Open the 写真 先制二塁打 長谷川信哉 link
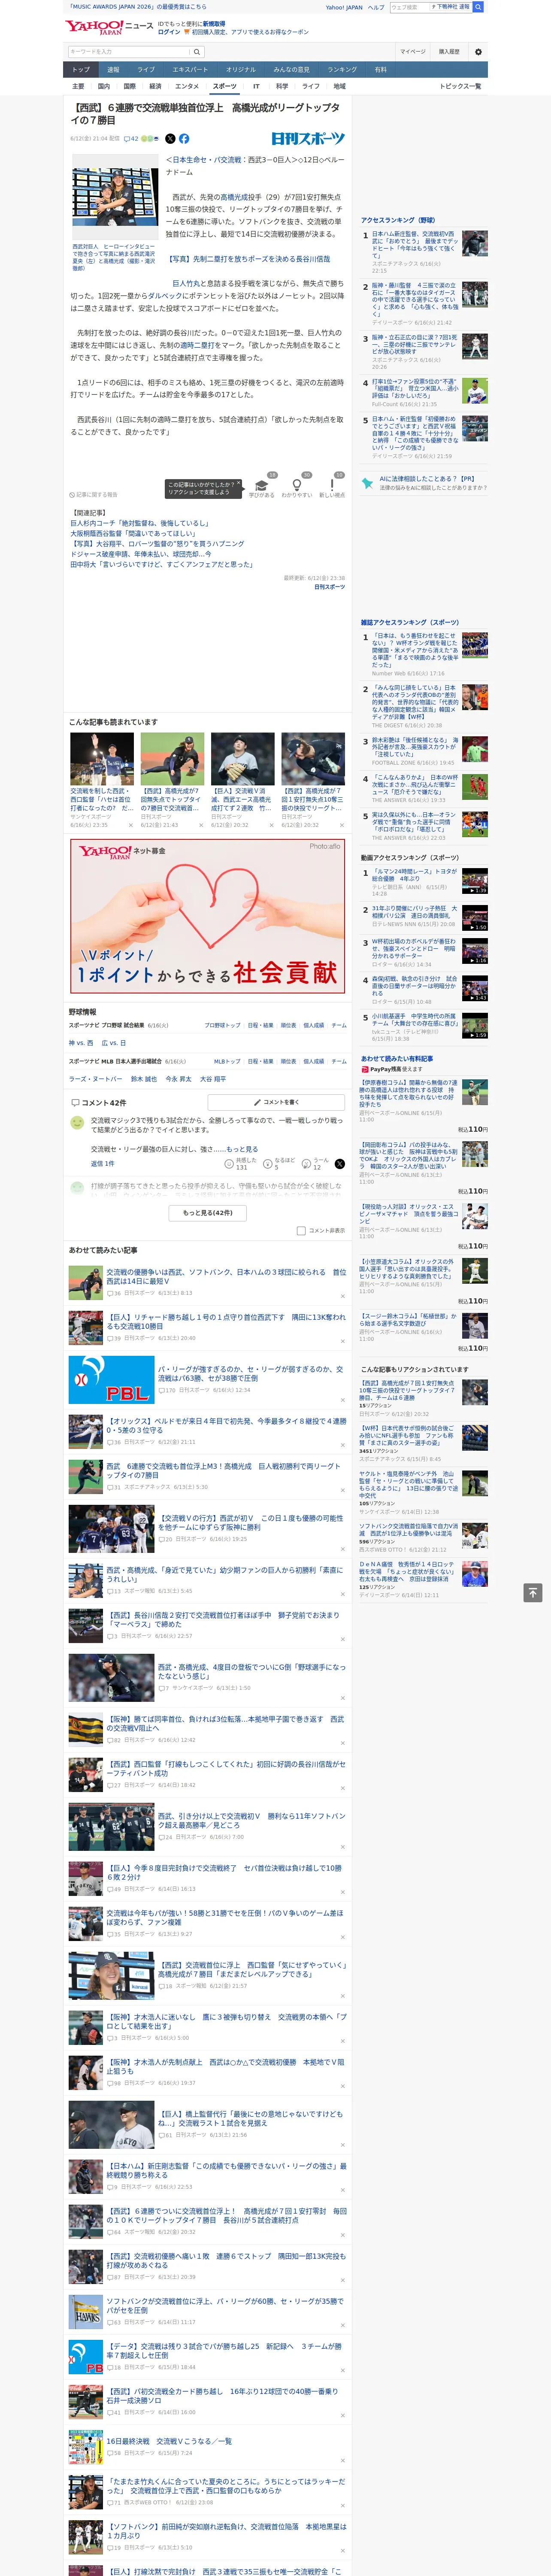 (248, 259)
